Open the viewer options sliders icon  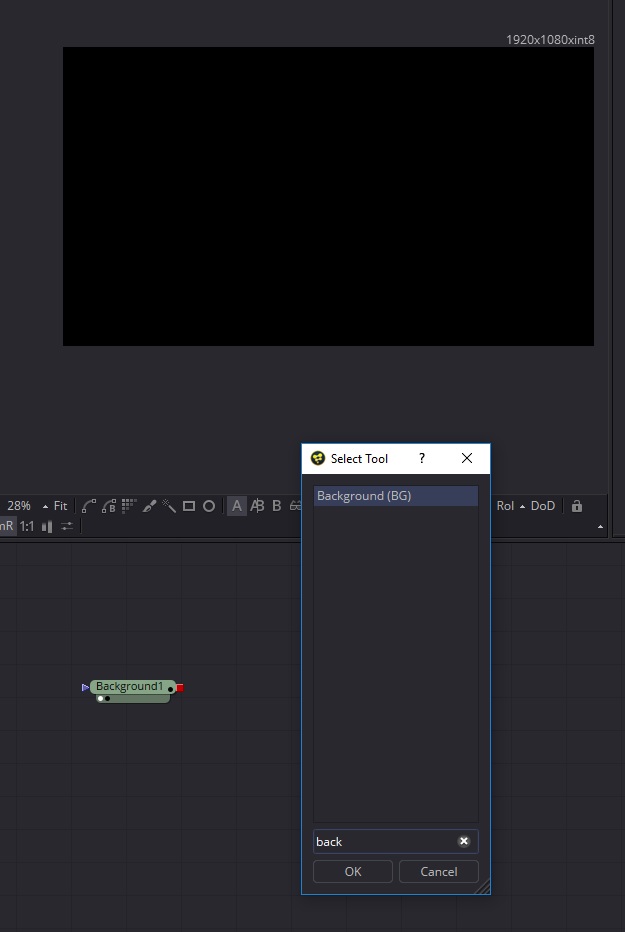click(x=67, y=526)
